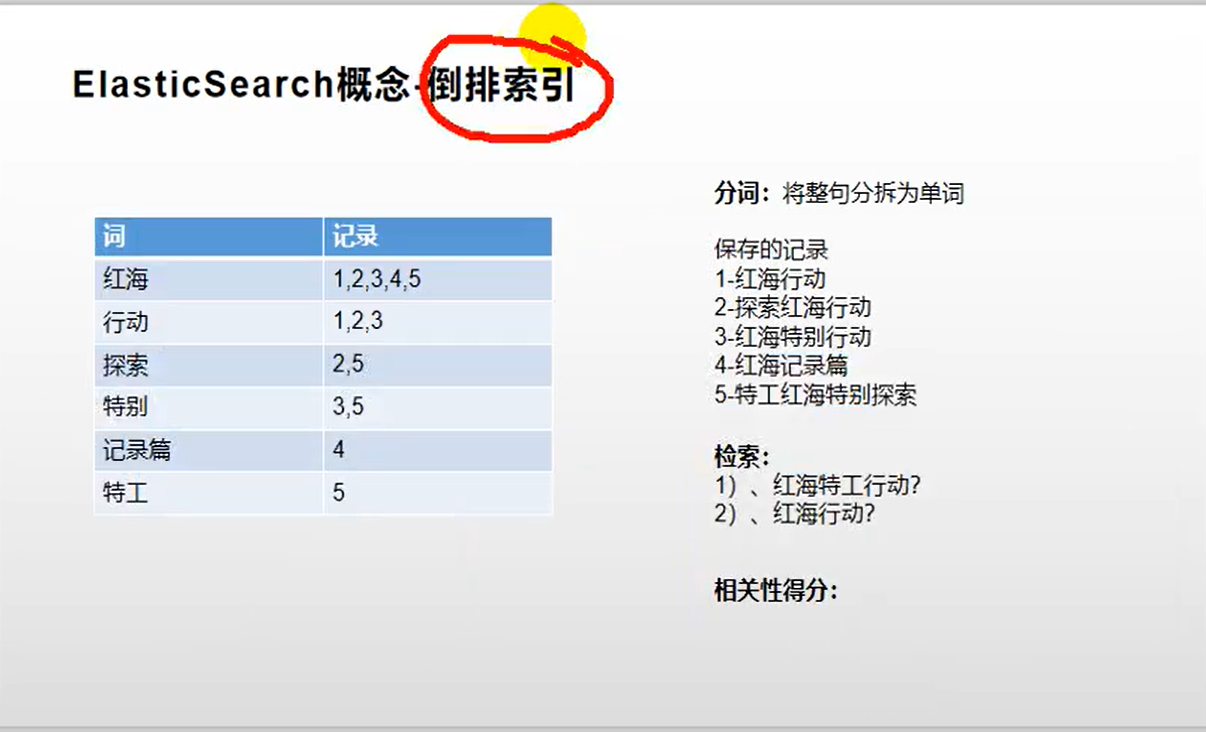Click the slide title 'ElasticSearch概念-倒排索引'
Viewport: 1206px width, 732px height.
tap(324, 85)
